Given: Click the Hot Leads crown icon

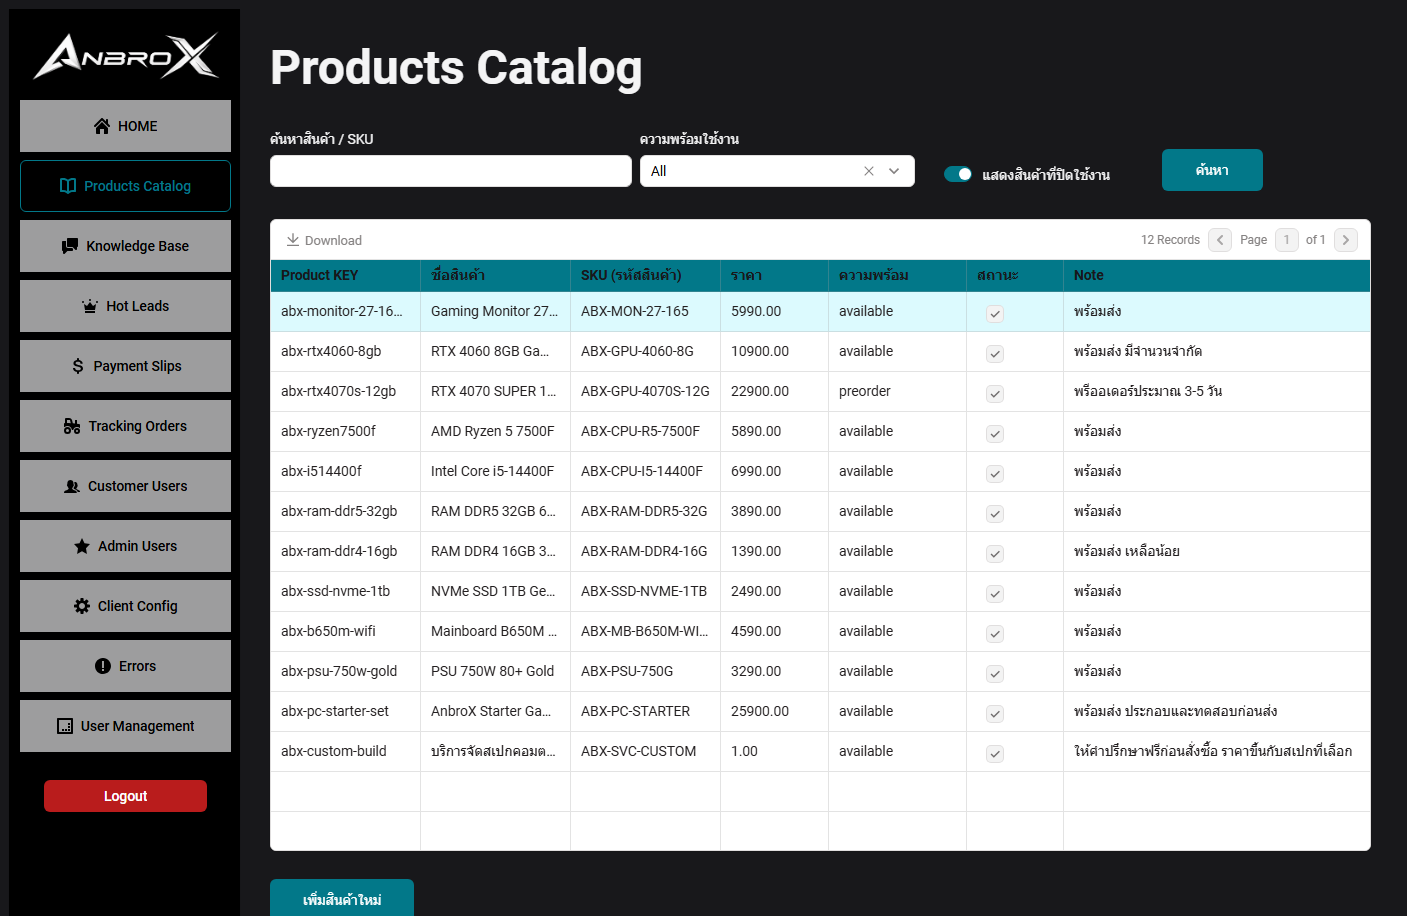Looking at the screenshot, I should (90, 306).
